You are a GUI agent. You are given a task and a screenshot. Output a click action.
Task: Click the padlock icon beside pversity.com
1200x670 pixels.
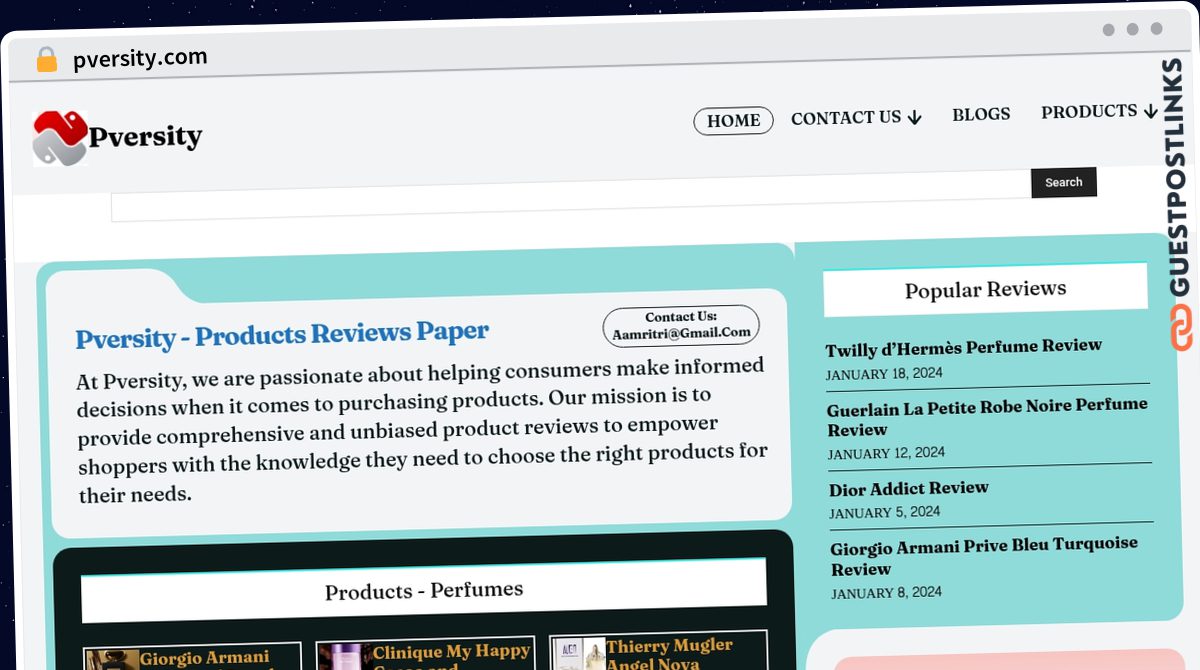pos(47,60)
